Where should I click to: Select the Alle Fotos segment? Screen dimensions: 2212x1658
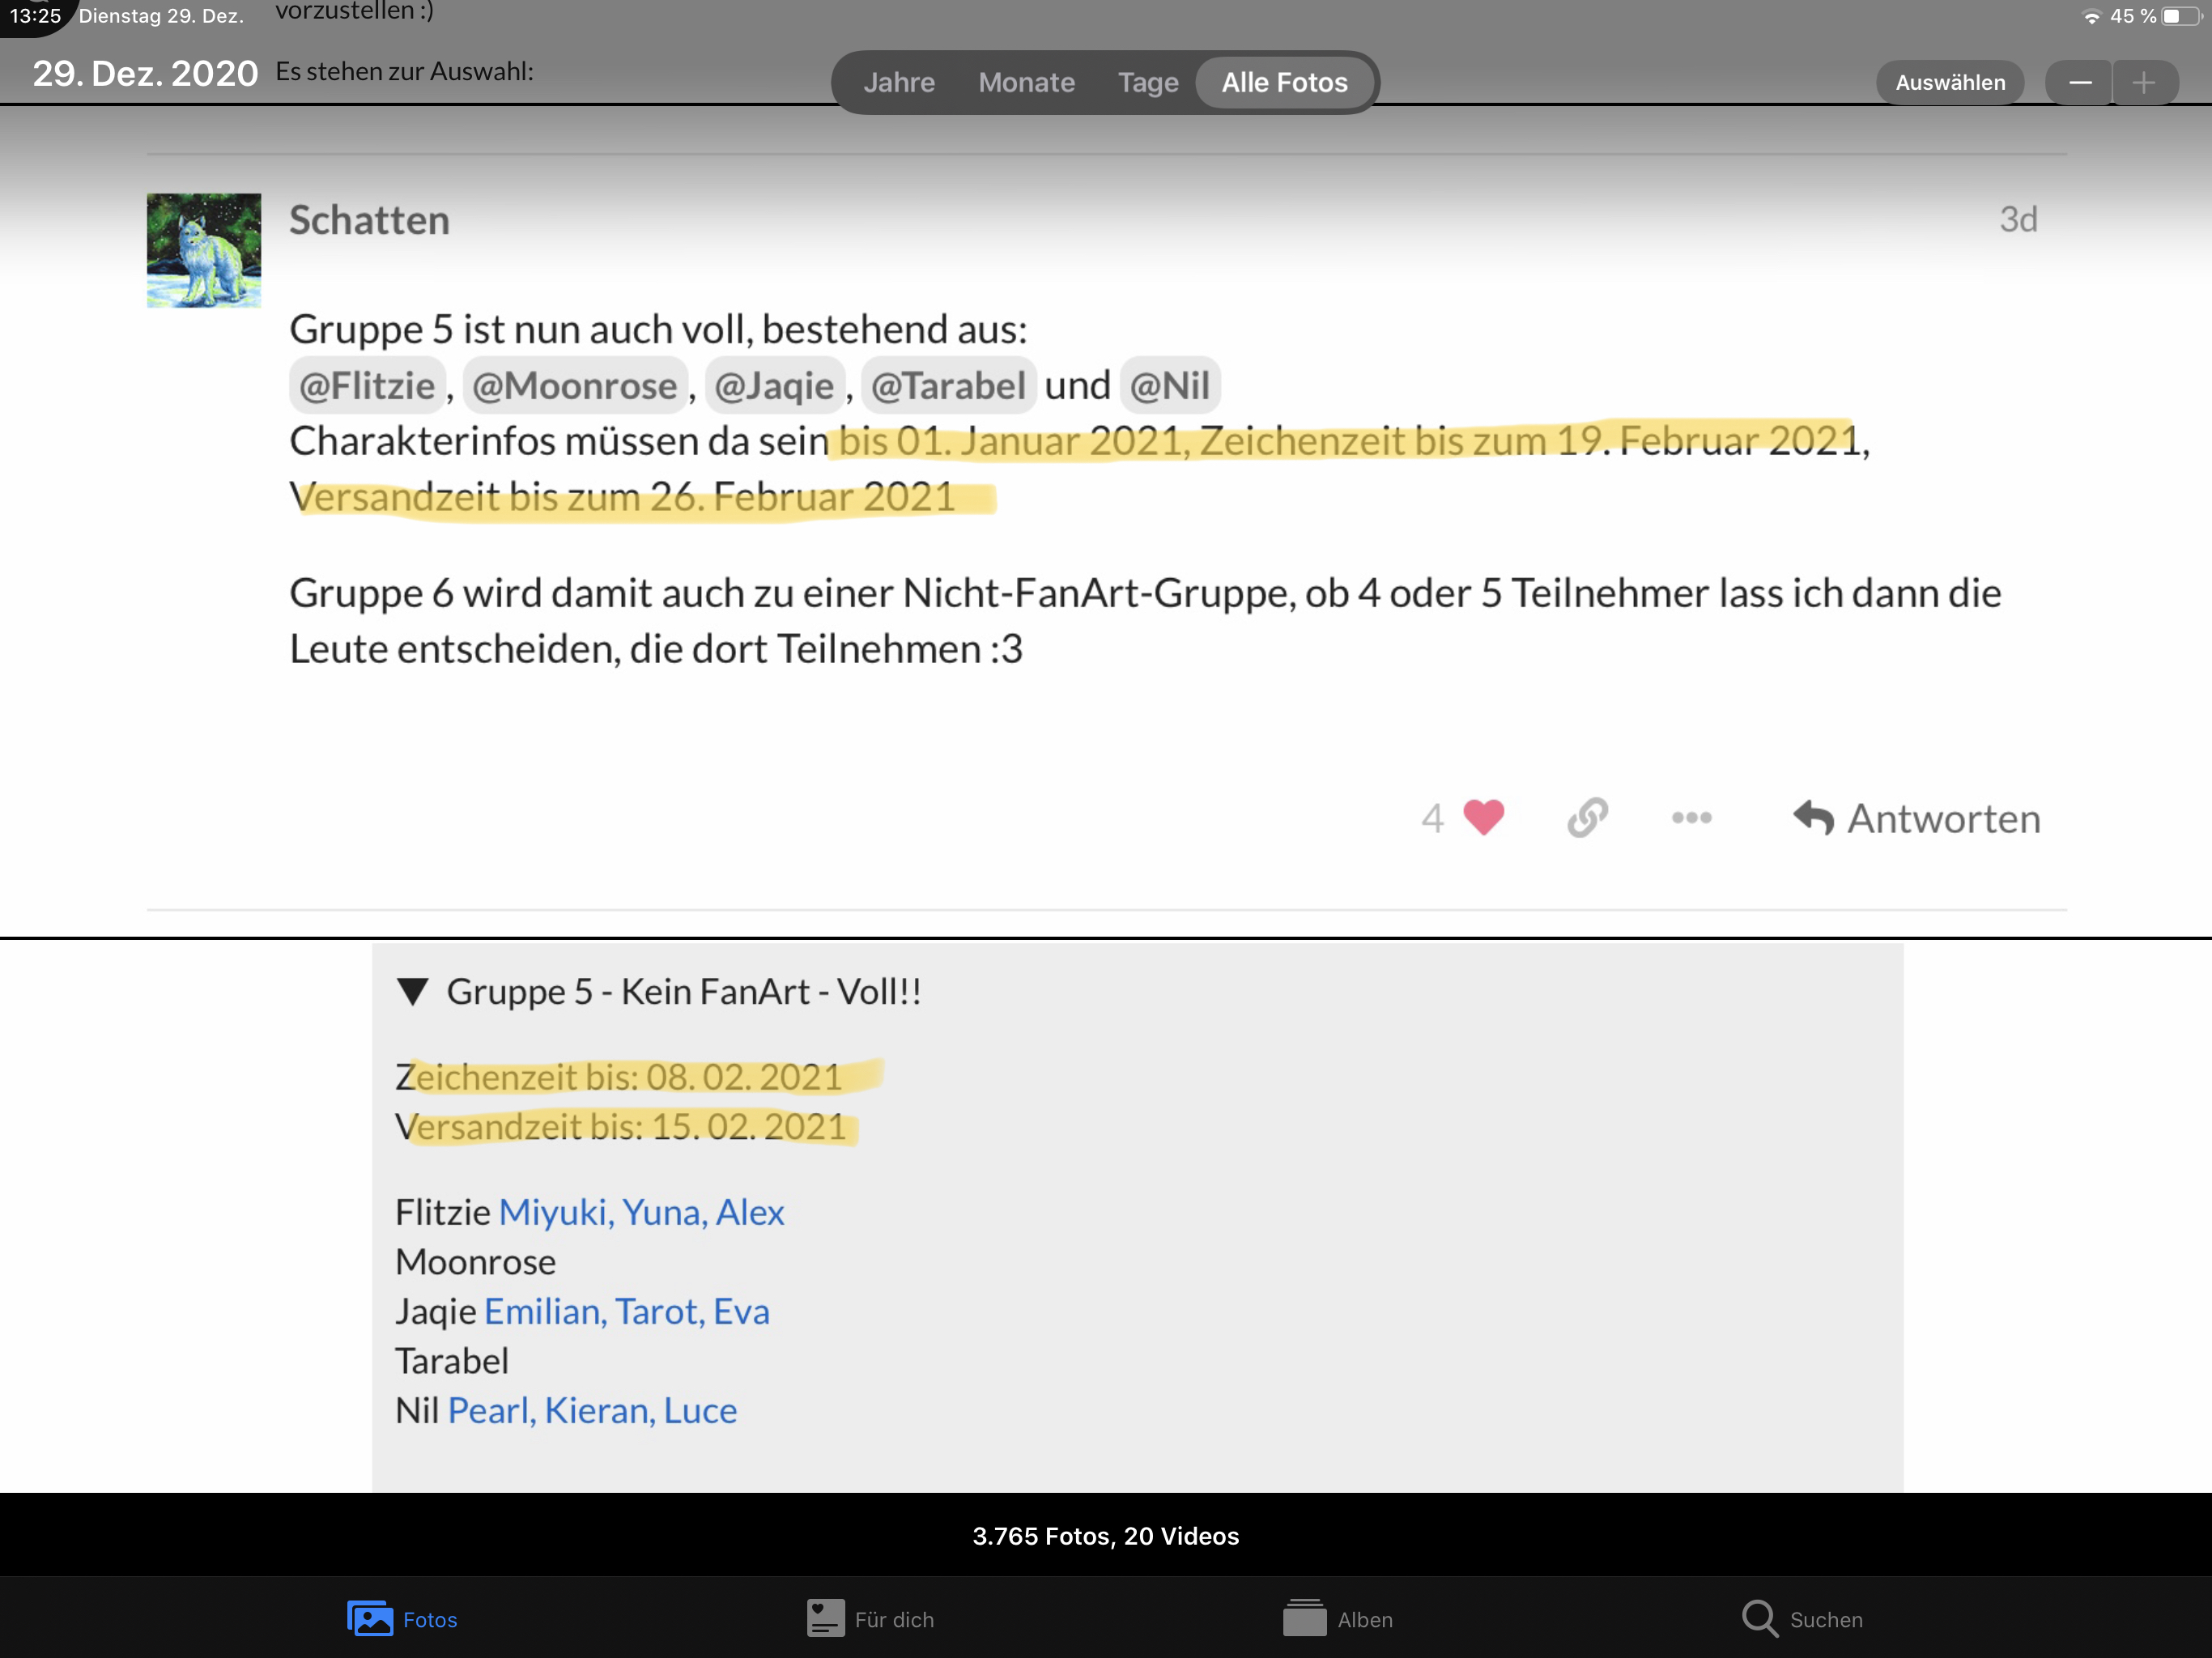tap(1284, 82)
